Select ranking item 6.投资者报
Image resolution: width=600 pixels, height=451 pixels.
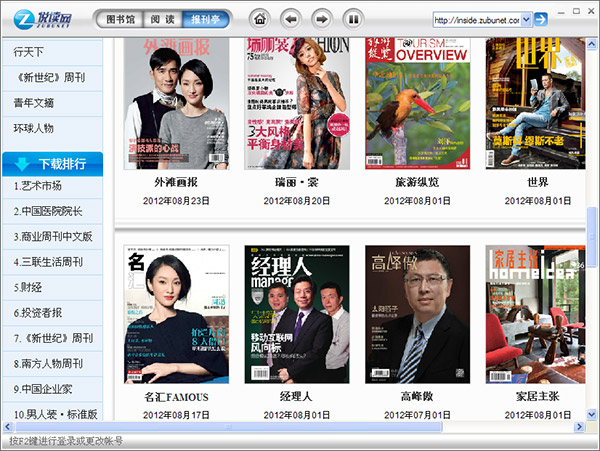(52, 313)
